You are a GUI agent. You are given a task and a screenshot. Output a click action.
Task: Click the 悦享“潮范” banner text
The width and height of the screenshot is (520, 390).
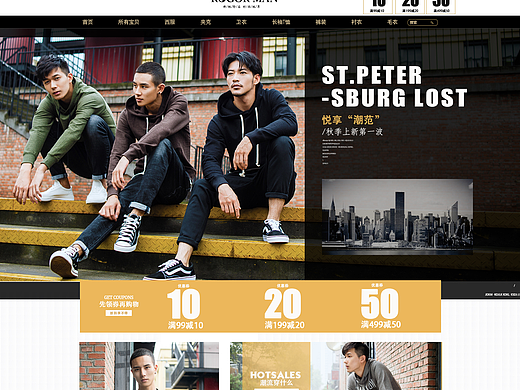351,120
